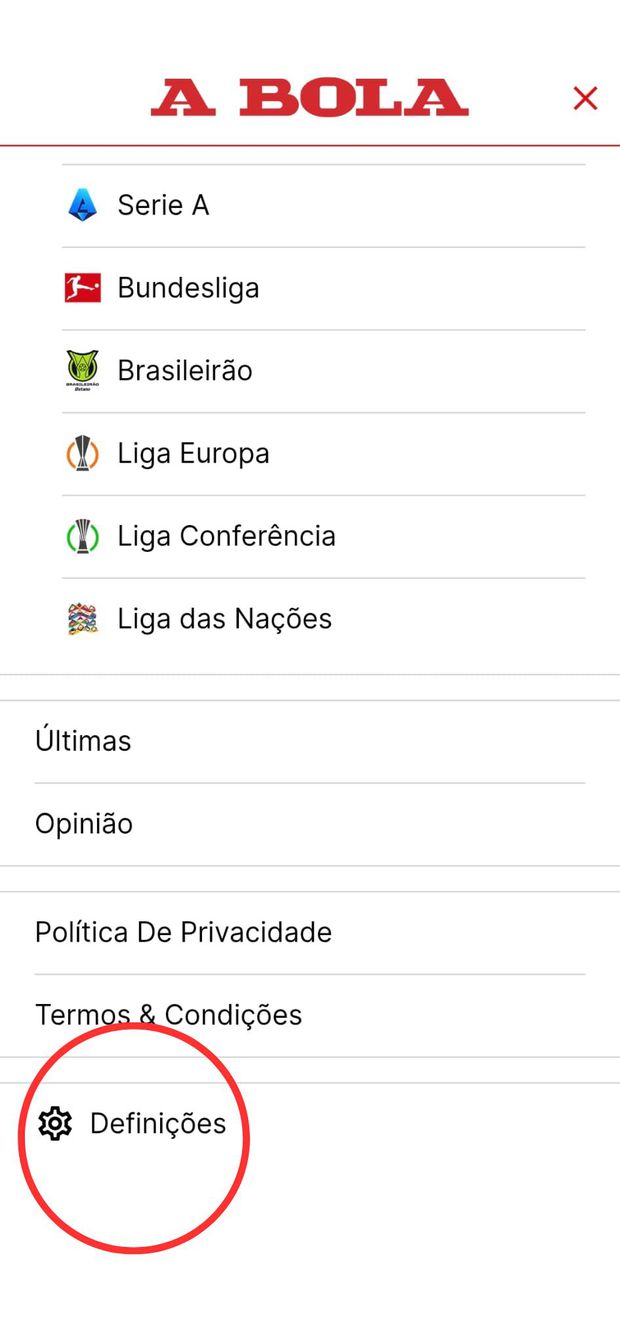View Termos & Condições page

point(168,1015)
